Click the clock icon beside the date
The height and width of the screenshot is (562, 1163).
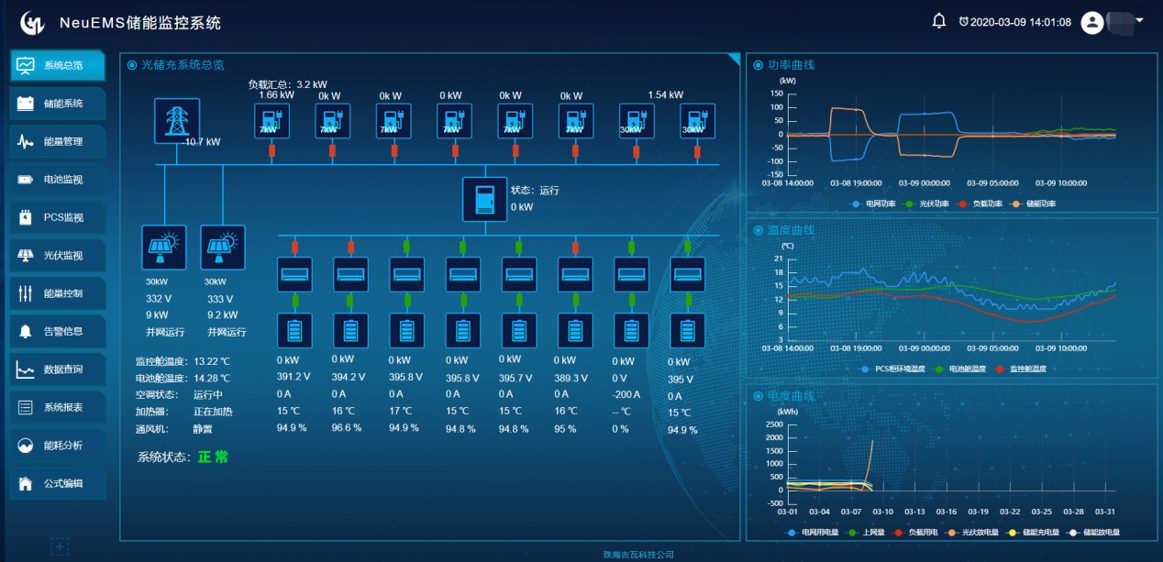click(963, 22)
